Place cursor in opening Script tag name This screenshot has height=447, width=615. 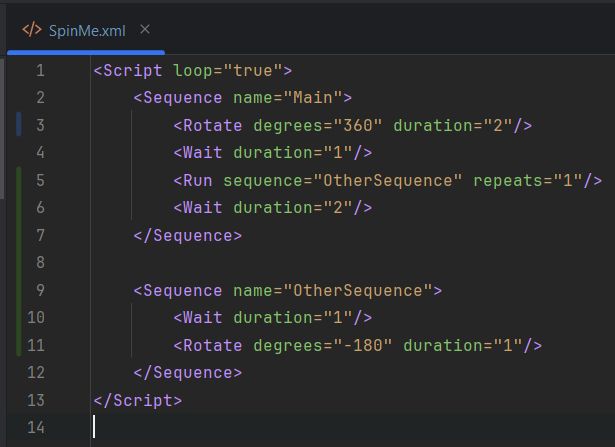133,71
